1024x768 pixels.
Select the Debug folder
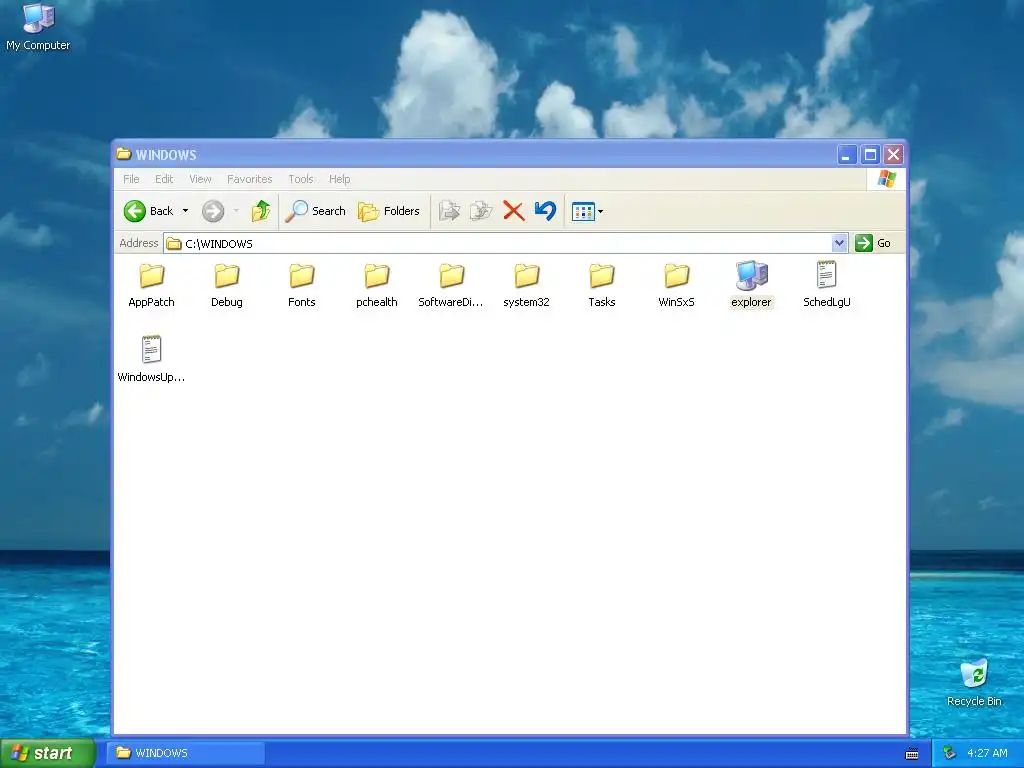click(227, 285)
